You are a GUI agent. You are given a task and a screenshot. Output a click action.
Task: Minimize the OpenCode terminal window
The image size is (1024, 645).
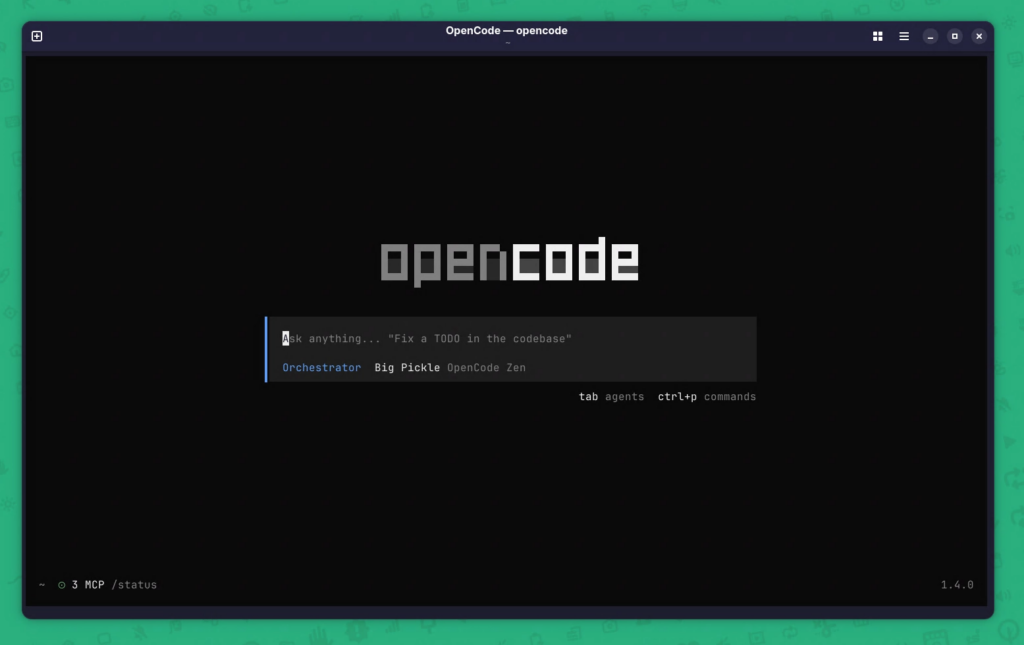tap(930, 36)
